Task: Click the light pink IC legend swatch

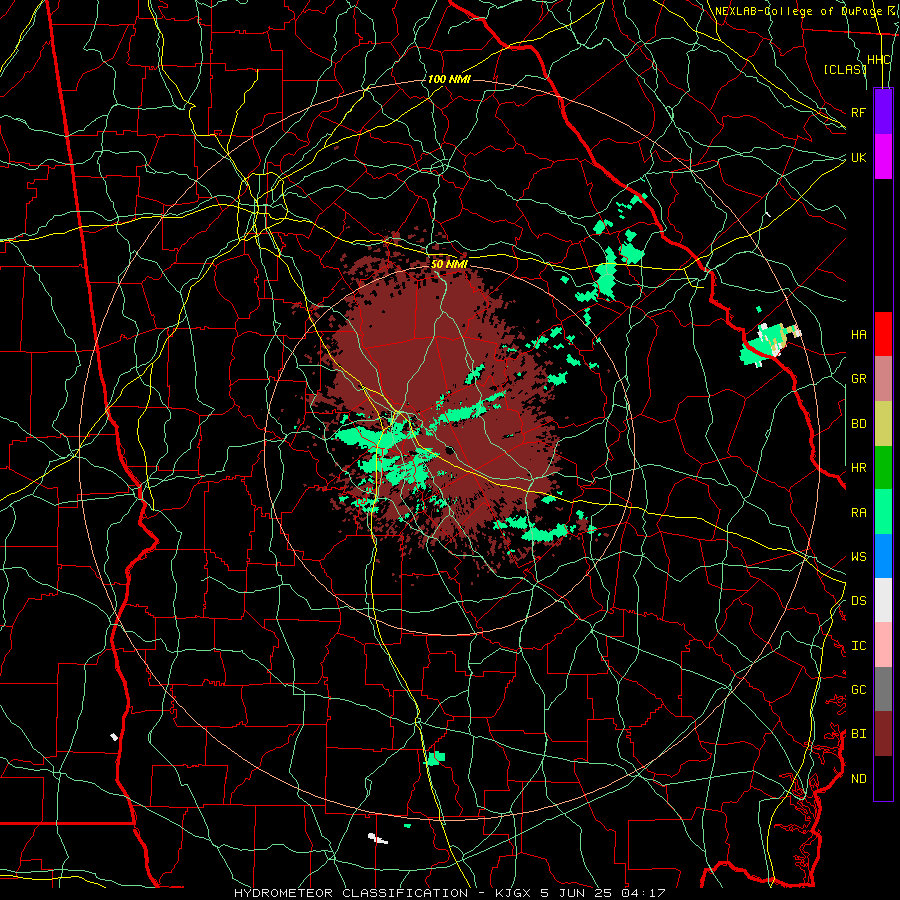Action: click(x=883, y=645)
